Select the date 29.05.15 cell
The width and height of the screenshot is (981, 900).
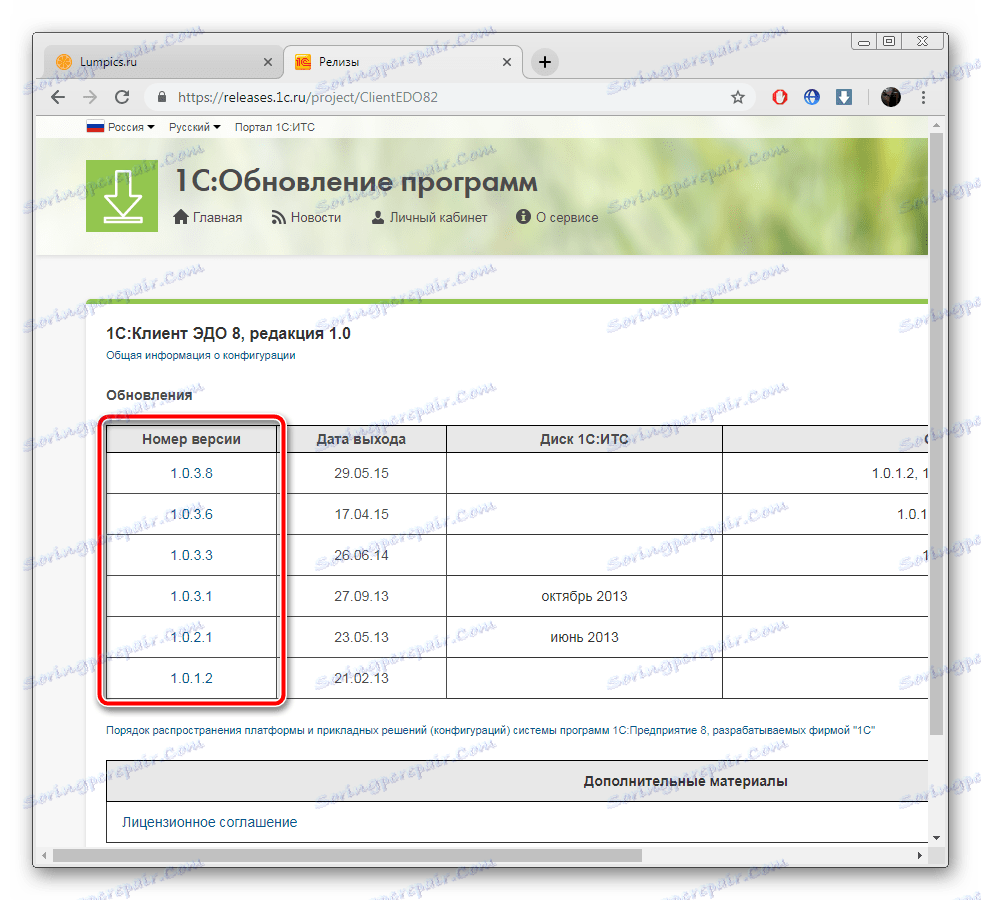[x=361, y=473]
